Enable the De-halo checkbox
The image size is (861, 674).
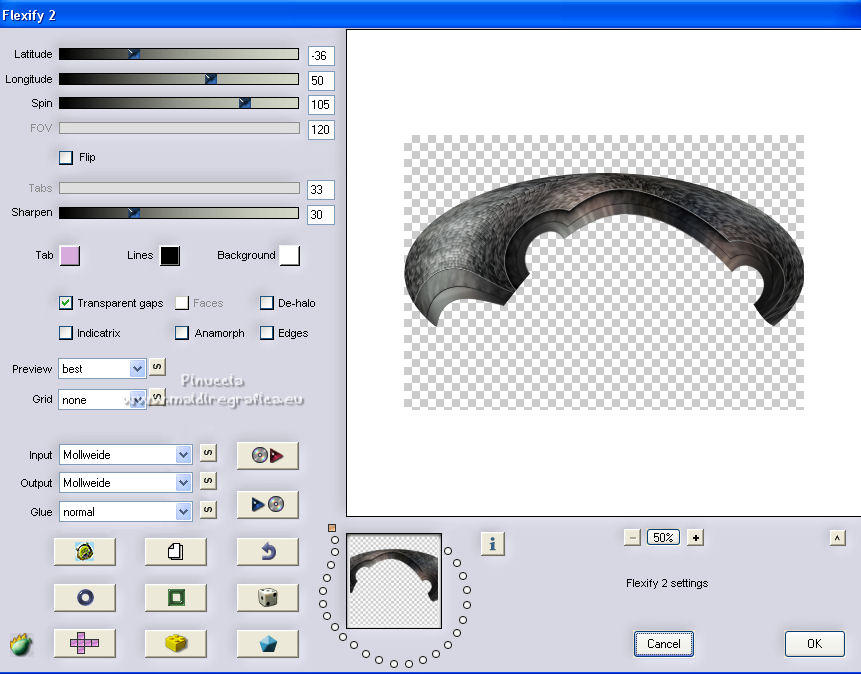pyautogui.click(x=266, y=303)
